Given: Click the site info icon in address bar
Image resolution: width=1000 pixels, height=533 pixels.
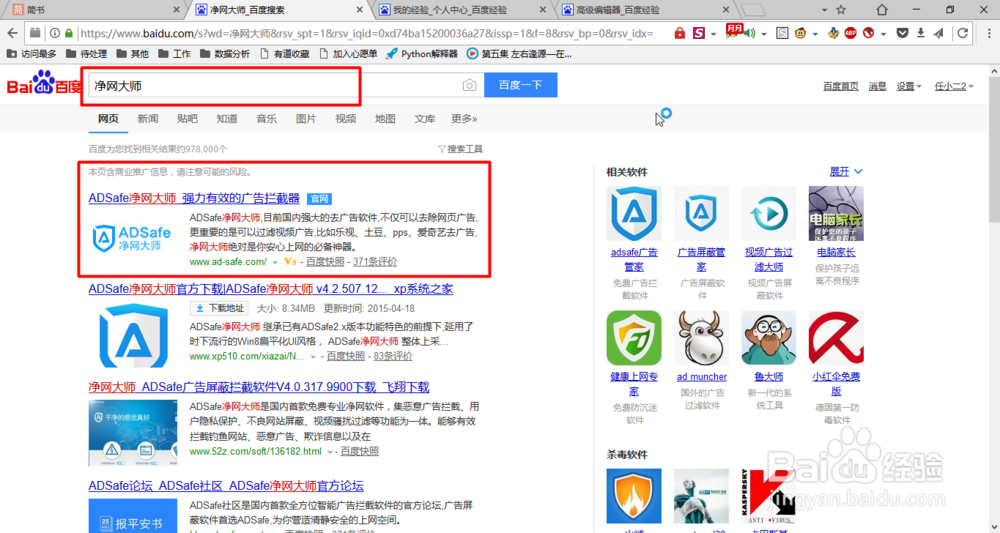Looking at the screenshot, I should tap(55, 33).
